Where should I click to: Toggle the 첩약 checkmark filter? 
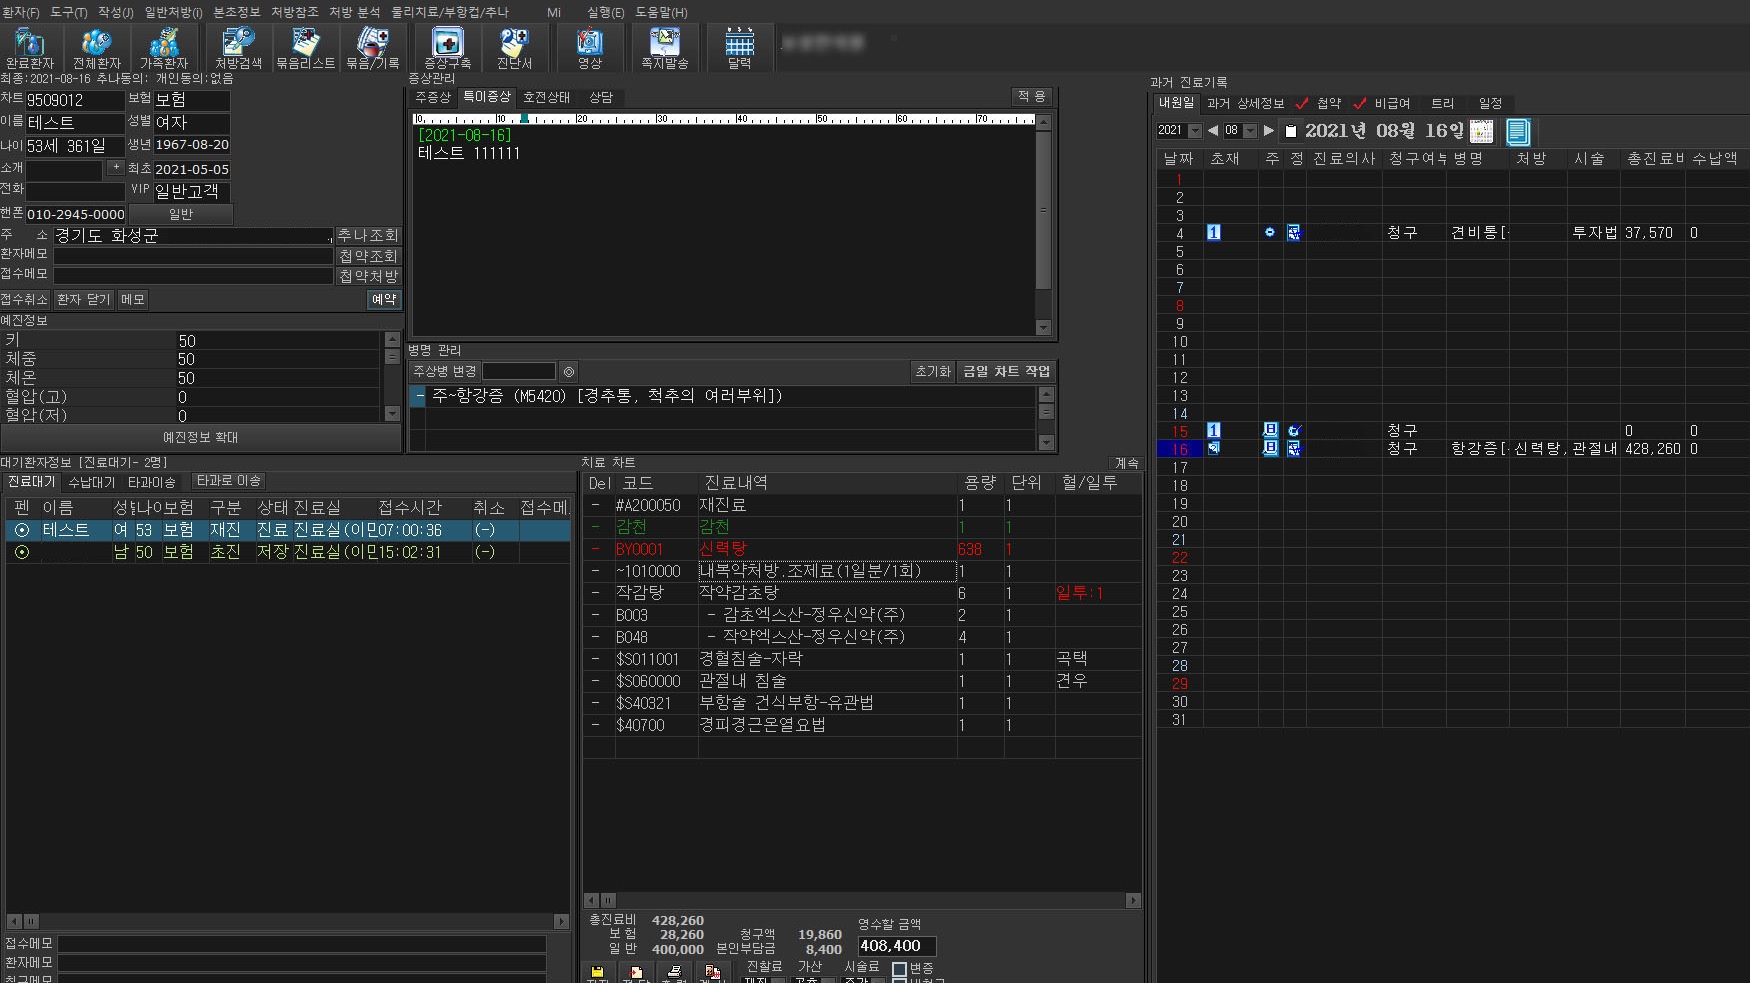click(1301, 103)
